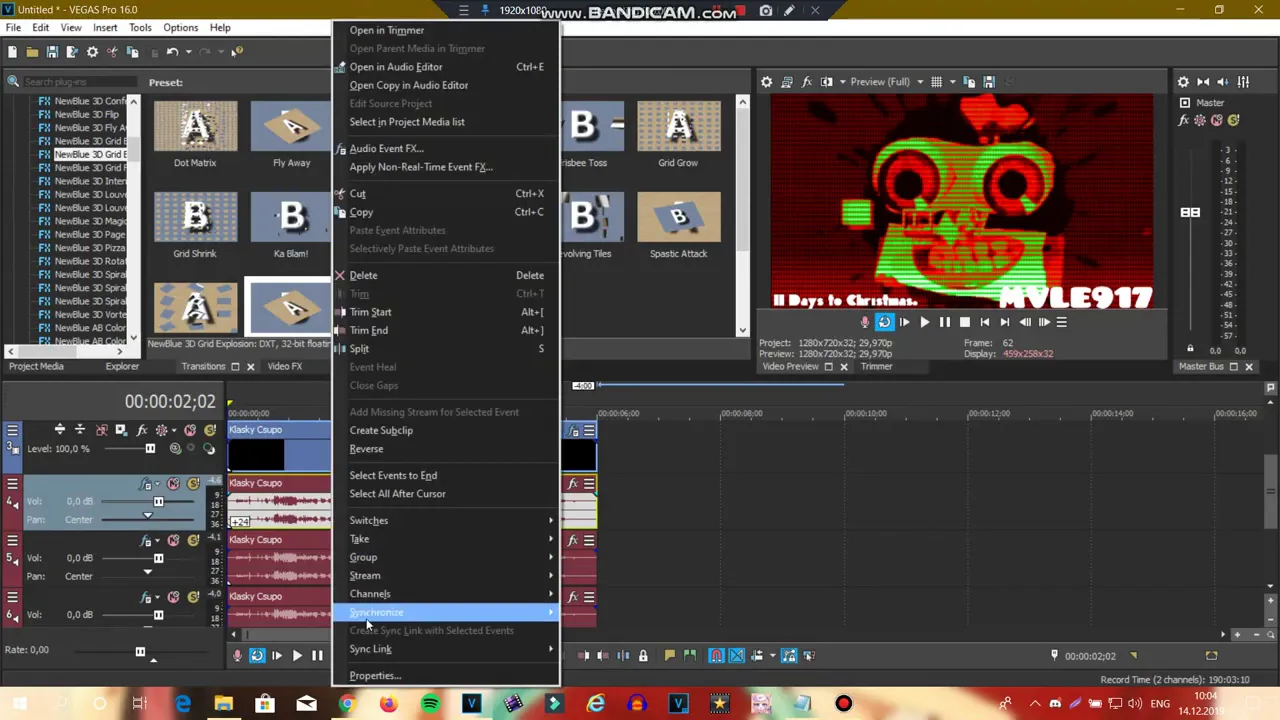
Task: Click Play button in Video Preview
Action: 924,322
